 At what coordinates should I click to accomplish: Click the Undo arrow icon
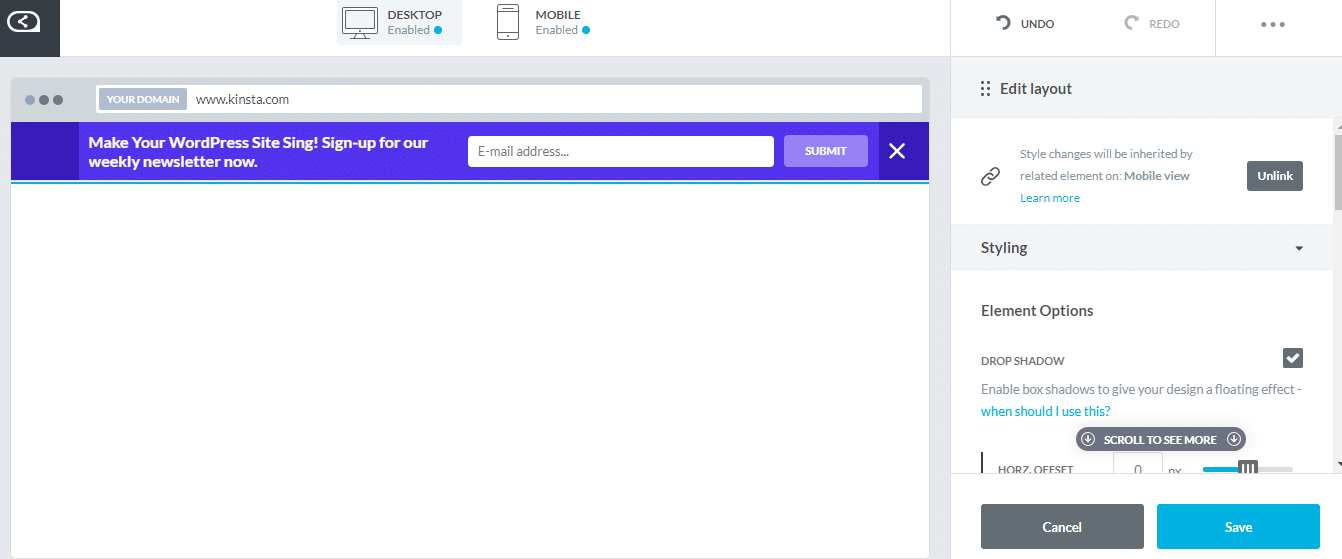pos(1003,23)
